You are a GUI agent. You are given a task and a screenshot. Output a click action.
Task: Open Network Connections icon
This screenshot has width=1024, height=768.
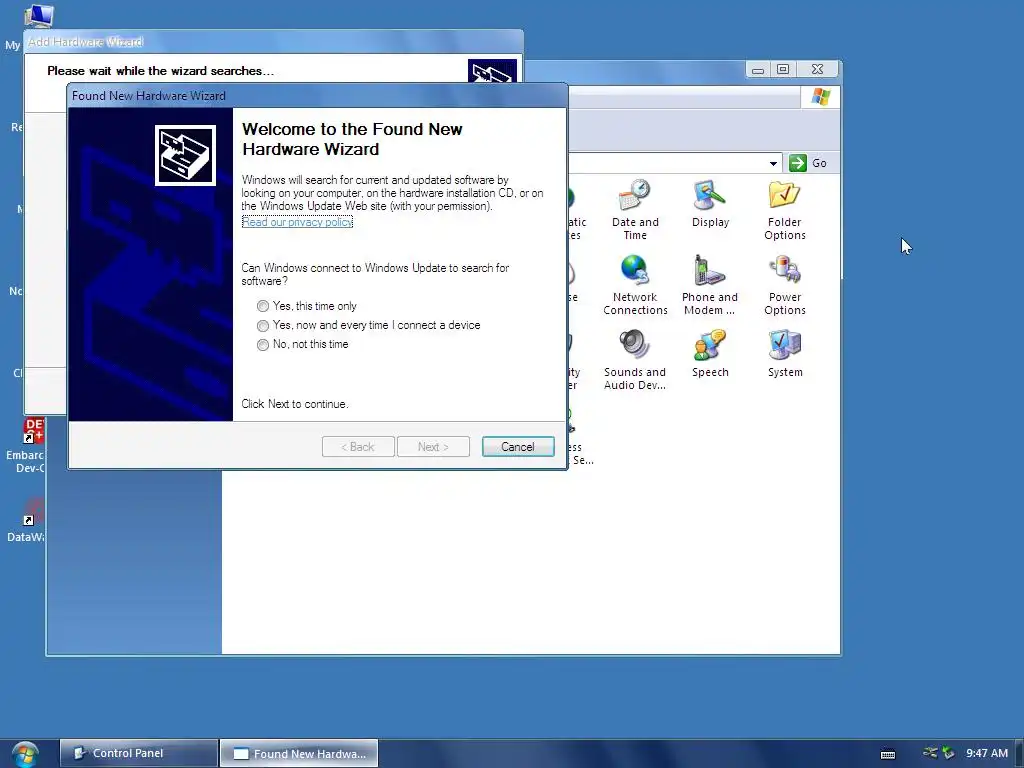[635, 285]
